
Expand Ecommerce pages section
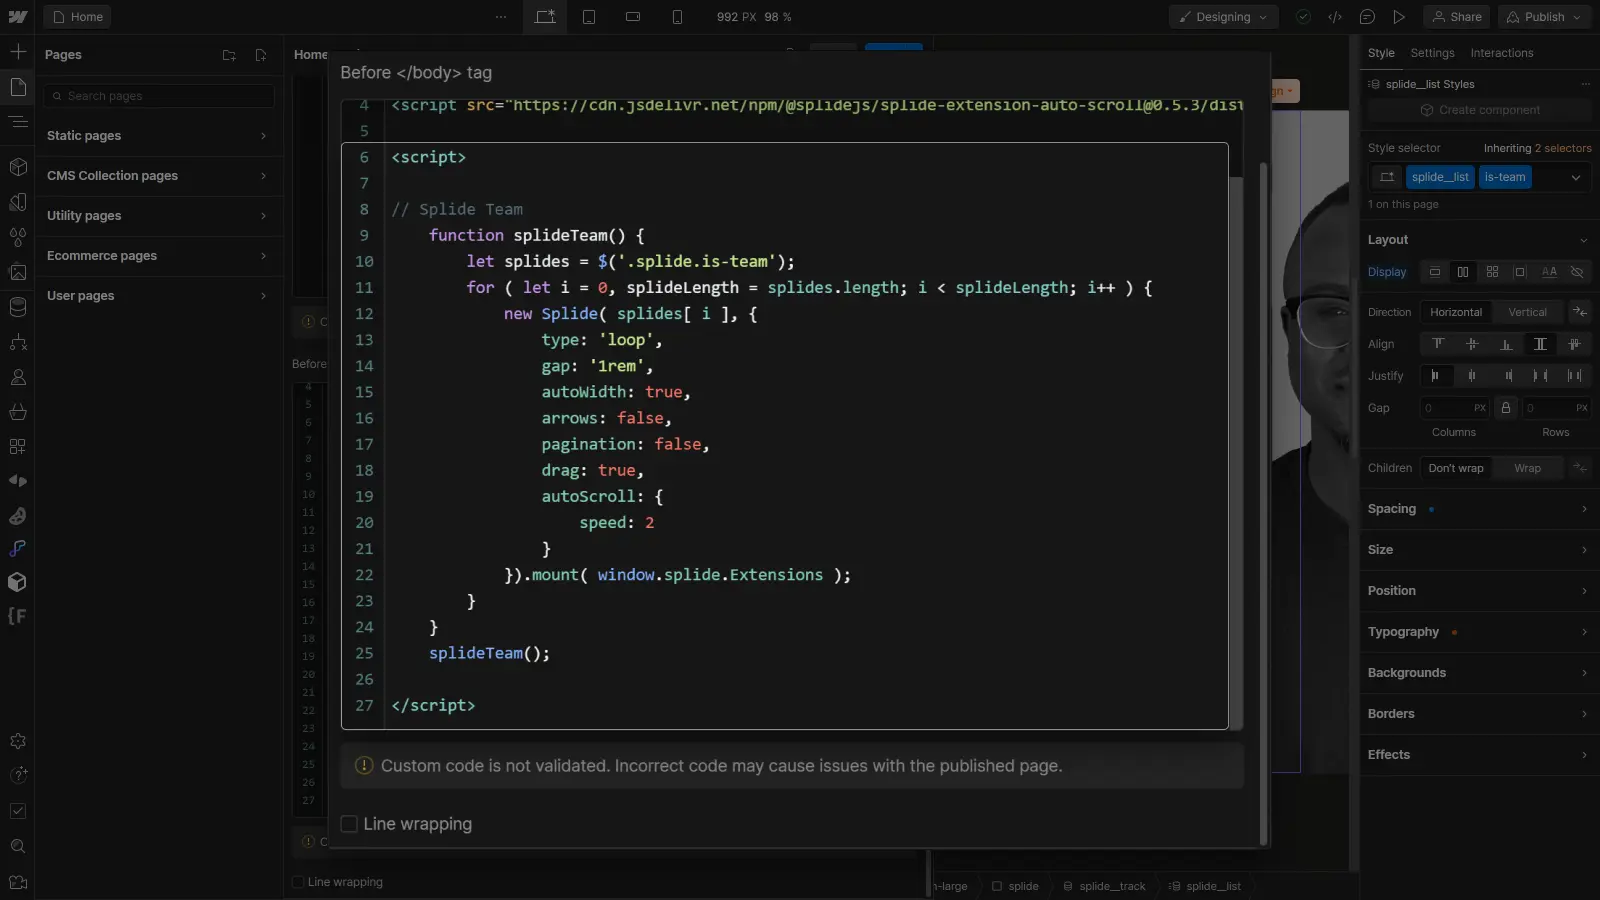pyautogui.click(x=157, y=256)
